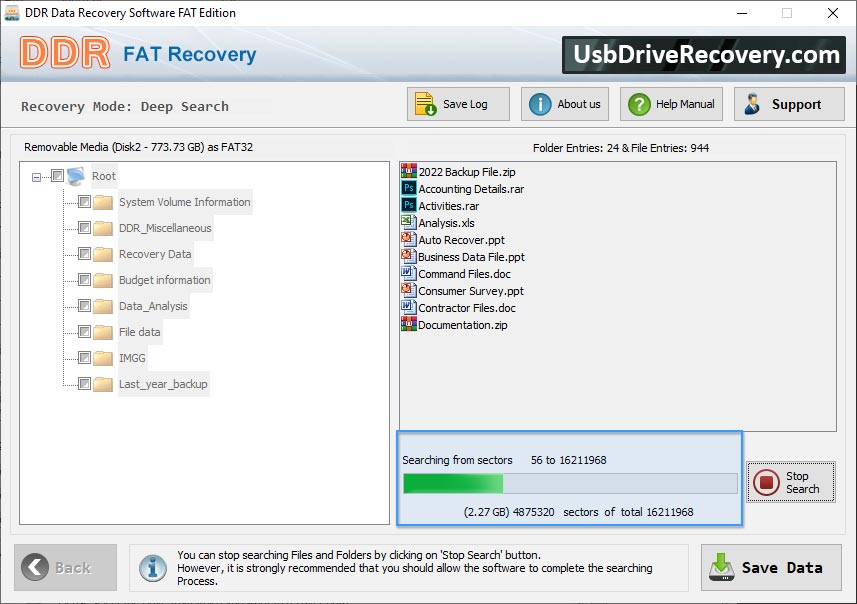The height and width of the screenshot is (604, 857).
Task: Select file name Analysis.xls
Action: (x=446, y=223)
